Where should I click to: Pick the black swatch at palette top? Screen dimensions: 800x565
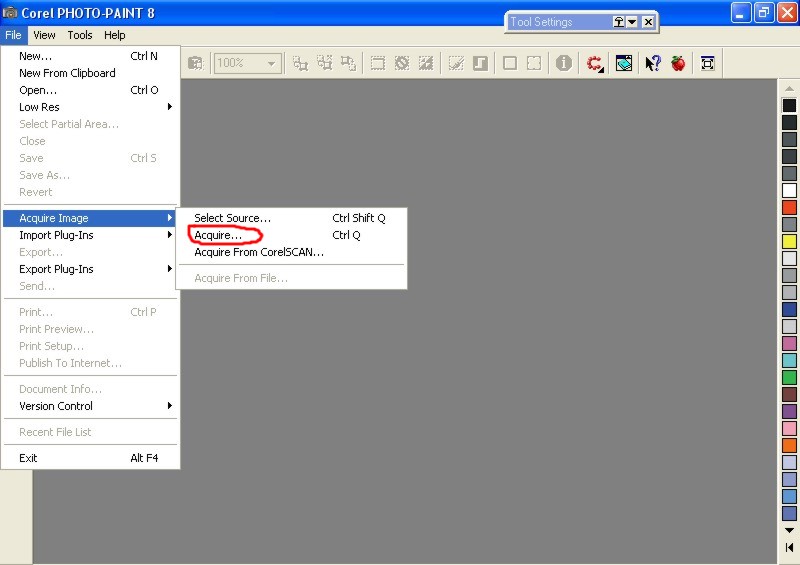pos(789,105)
